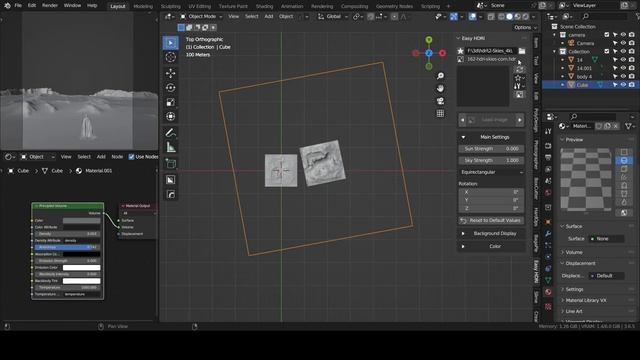640x360 pixels.
Task: Switch orthographic perspective grid icon
Action: click(x=440, y=113)
